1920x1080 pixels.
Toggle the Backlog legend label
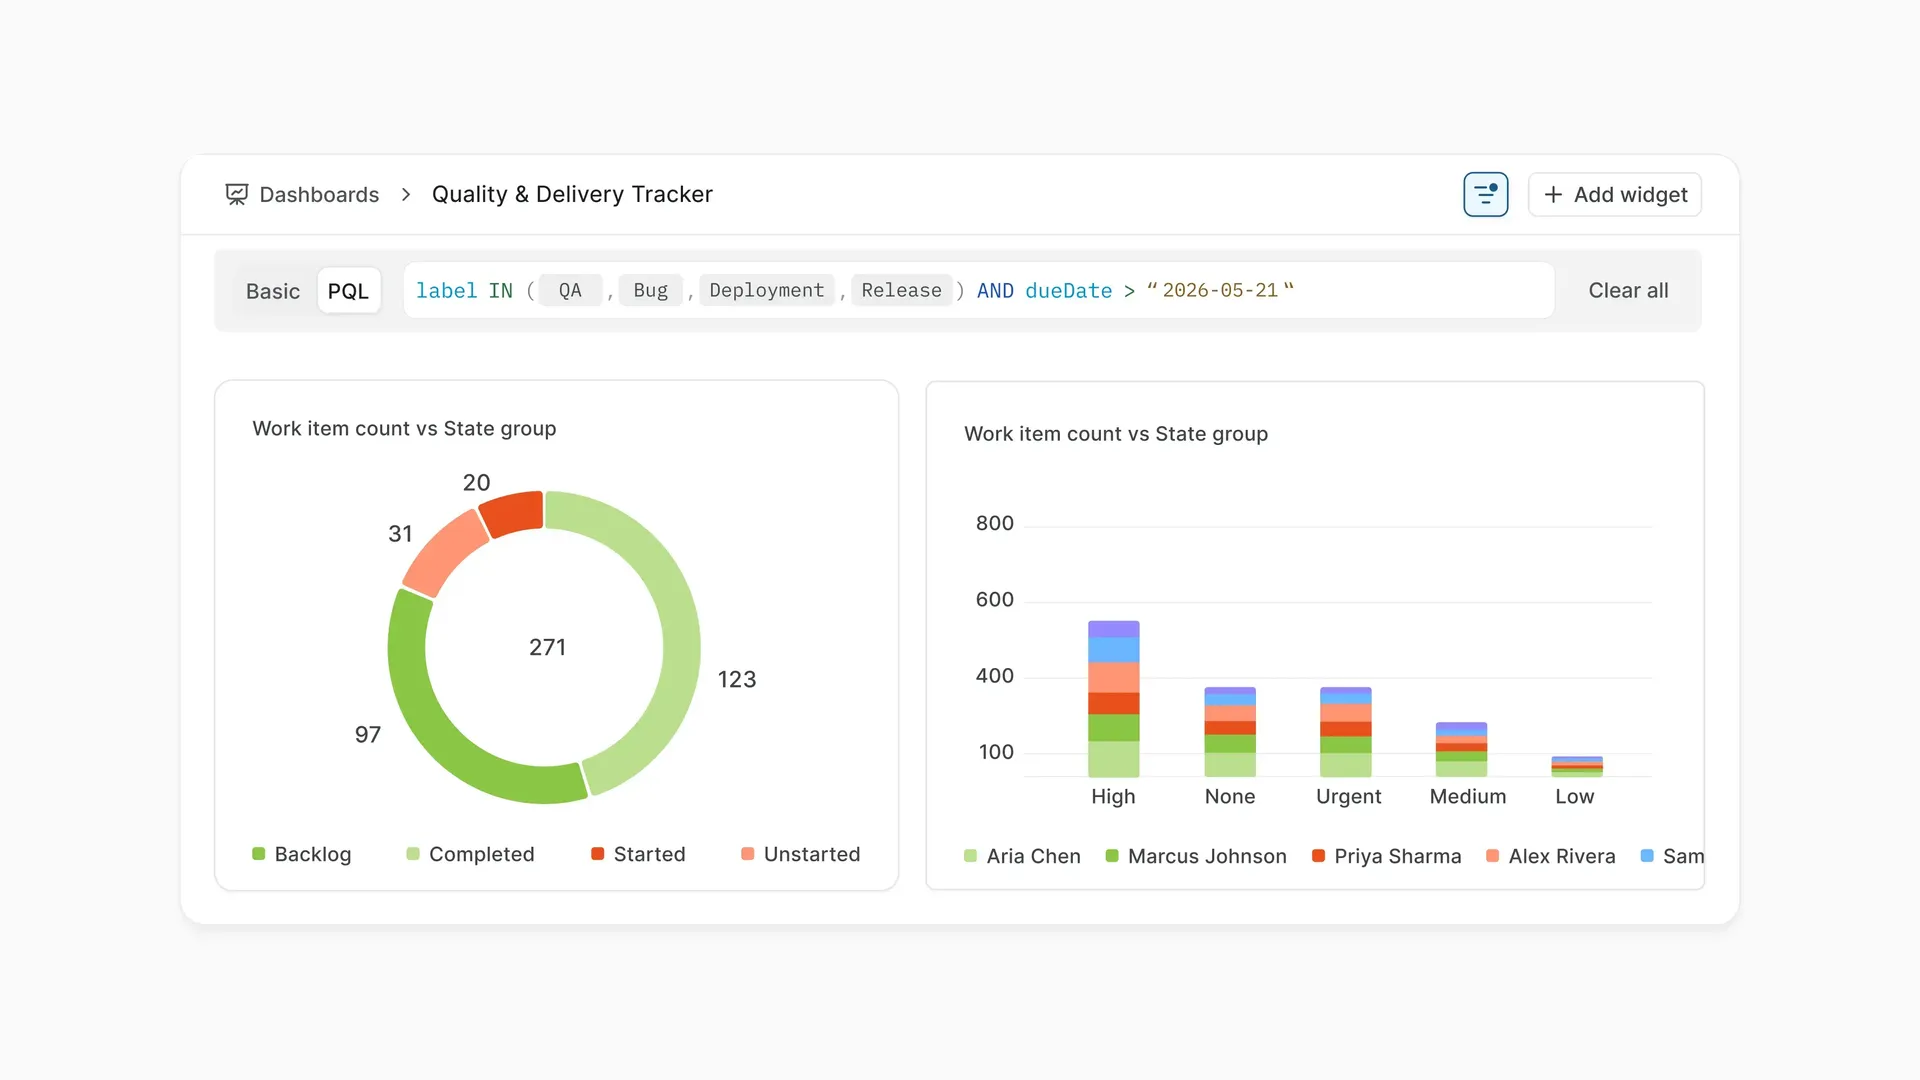point(313,854)
